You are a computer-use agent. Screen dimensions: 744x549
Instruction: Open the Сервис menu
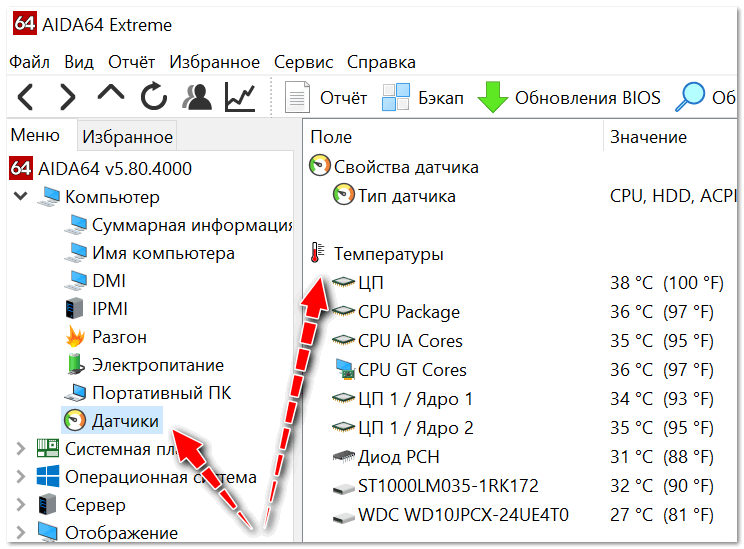tap(303, 62)
